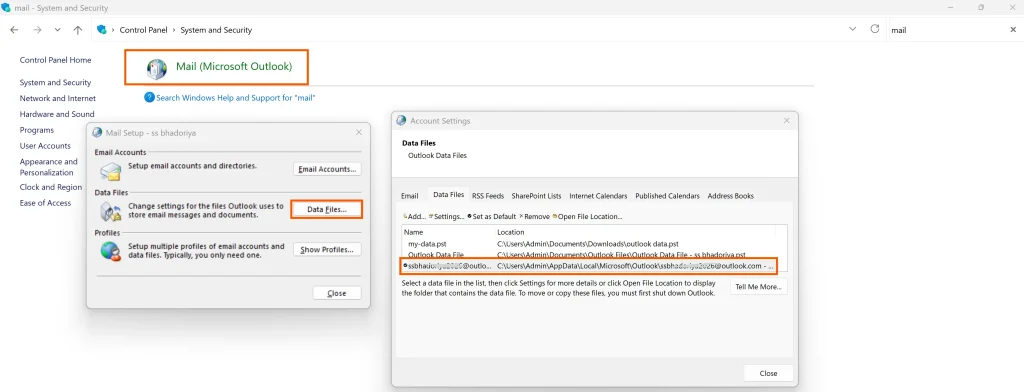Click Add... in data files toolbar
The height and width of the screenshot is (392, 1024).
point(414,216)
